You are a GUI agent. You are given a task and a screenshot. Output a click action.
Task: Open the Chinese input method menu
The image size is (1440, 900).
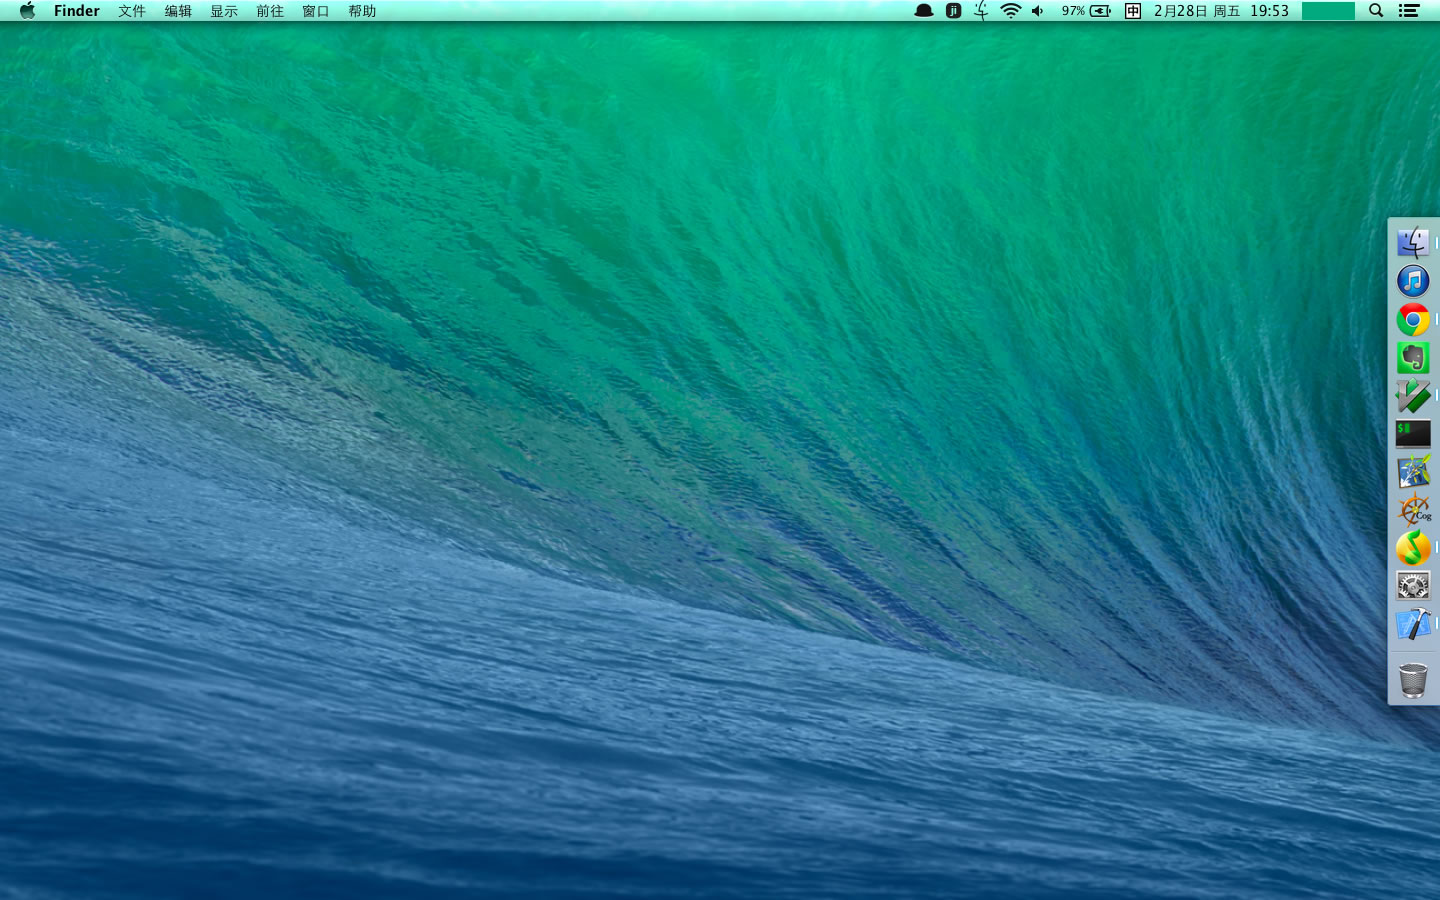[1133, 11]
